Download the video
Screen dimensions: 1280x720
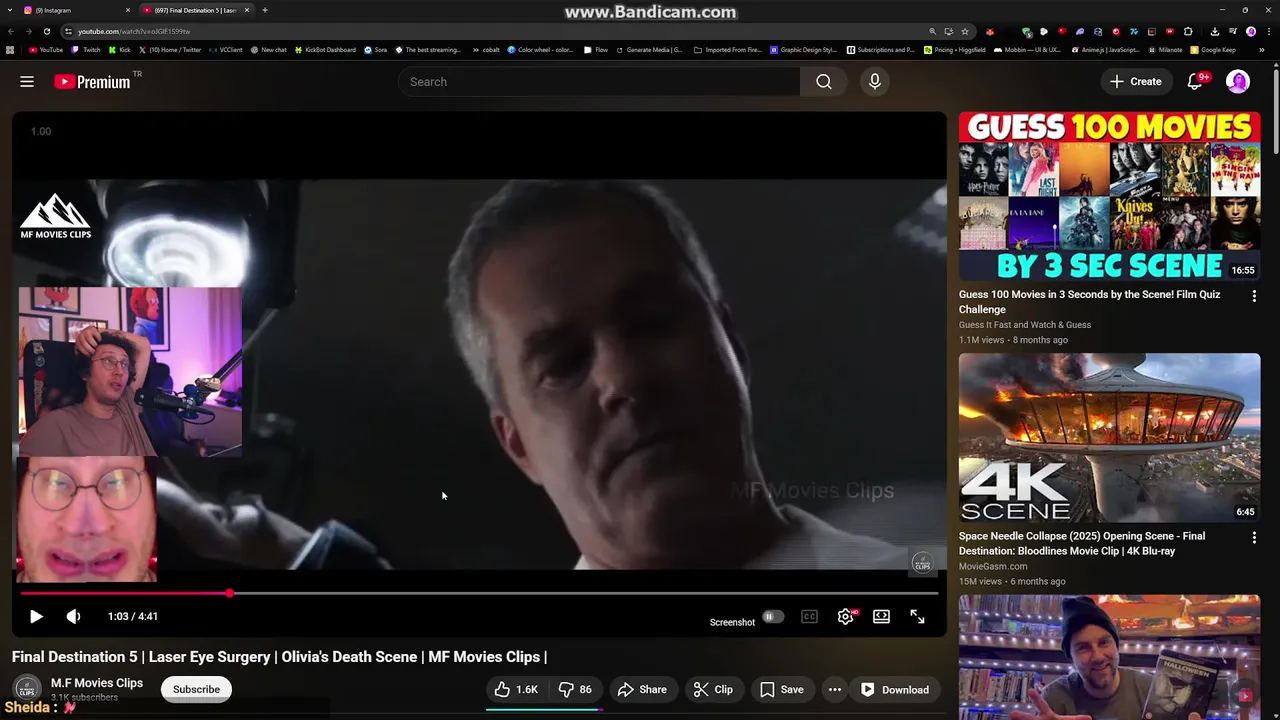(895, 690)
